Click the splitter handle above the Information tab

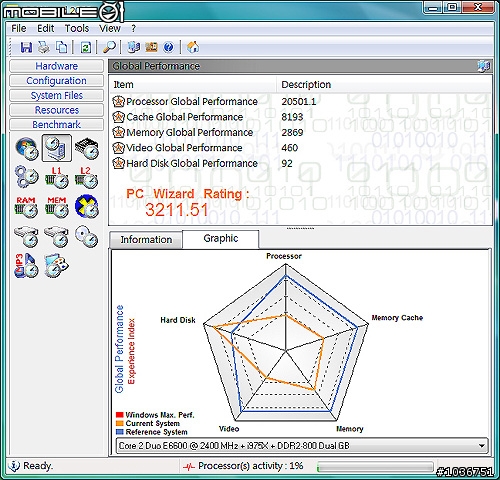pos(301,228)
